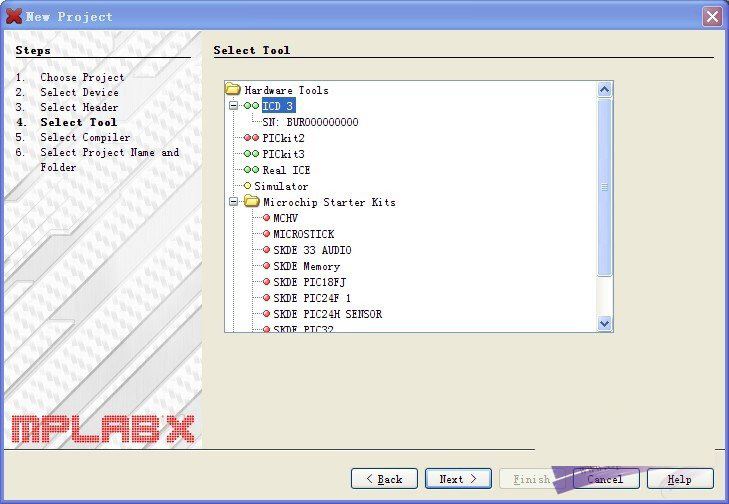
Task: Select the MICROSTICK starter kit
Action: (304, 234)
